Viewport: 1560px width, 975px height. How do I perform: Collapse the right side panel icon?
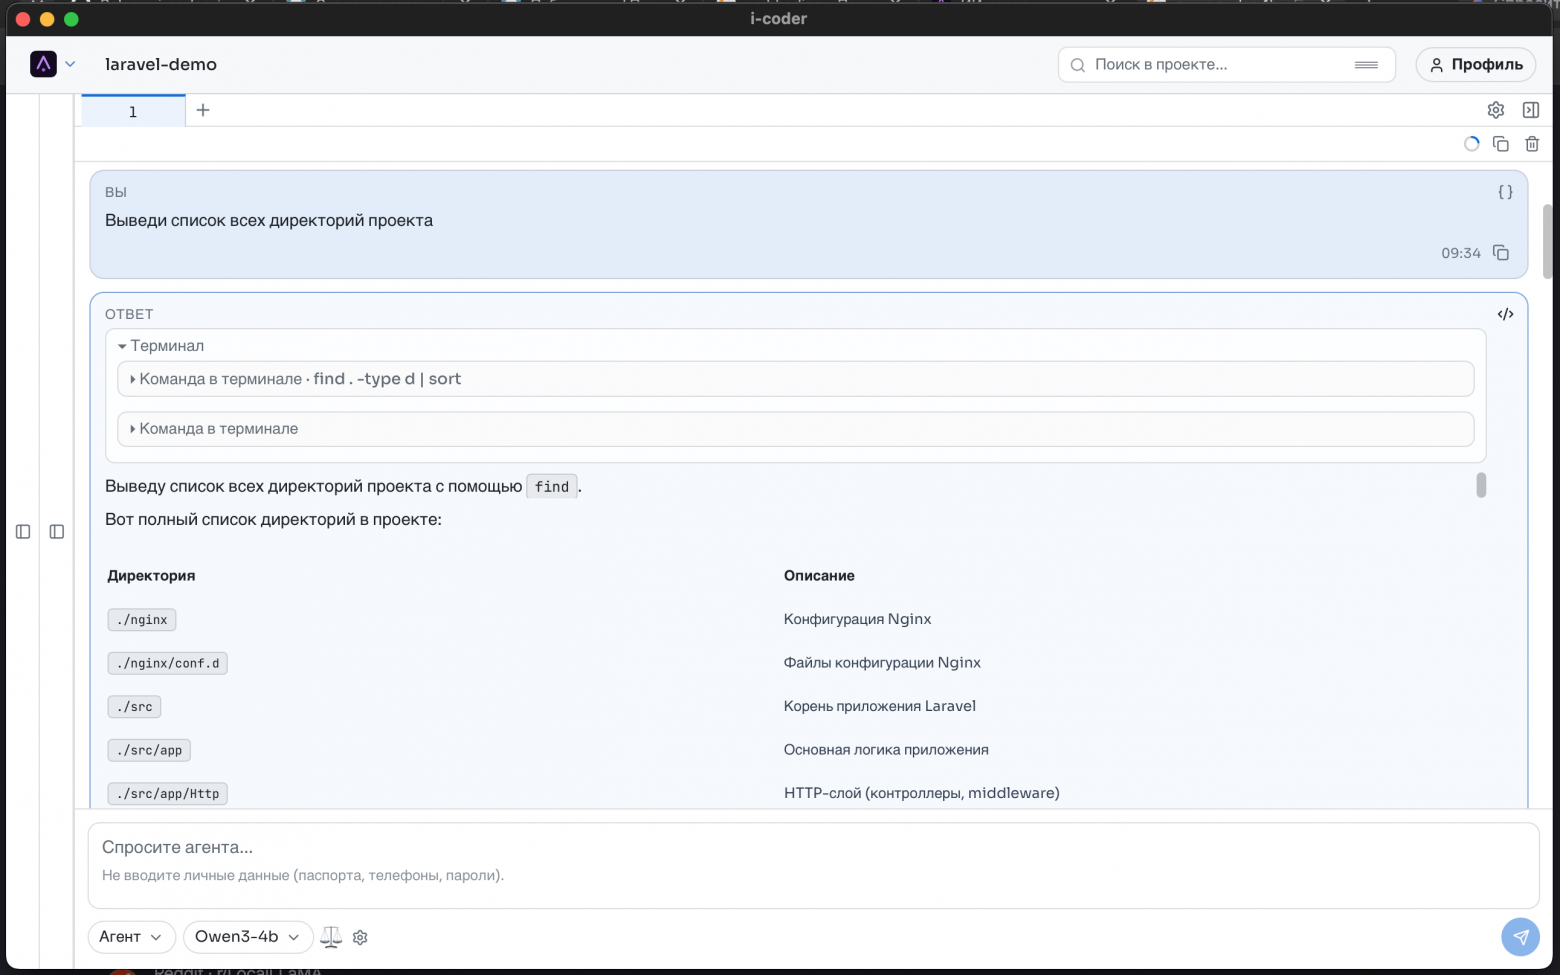point(1531,110)
